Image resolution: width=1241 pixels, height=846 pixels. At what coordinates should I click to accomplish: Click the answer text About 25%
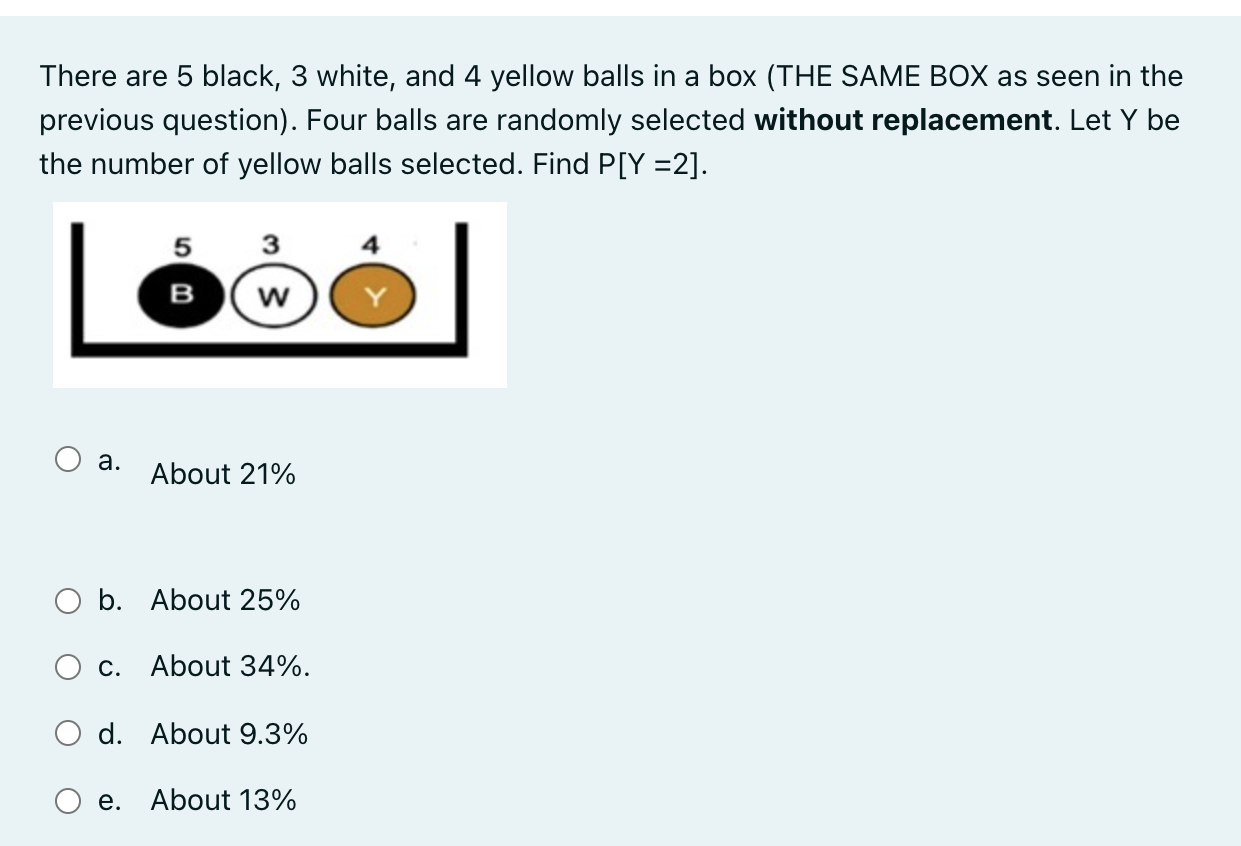[224, 600]
